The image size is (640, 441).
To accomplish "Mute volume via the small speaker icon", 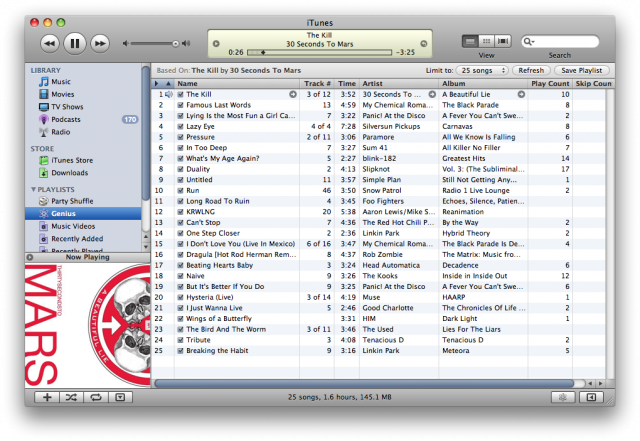I will [x=126, y=43].
